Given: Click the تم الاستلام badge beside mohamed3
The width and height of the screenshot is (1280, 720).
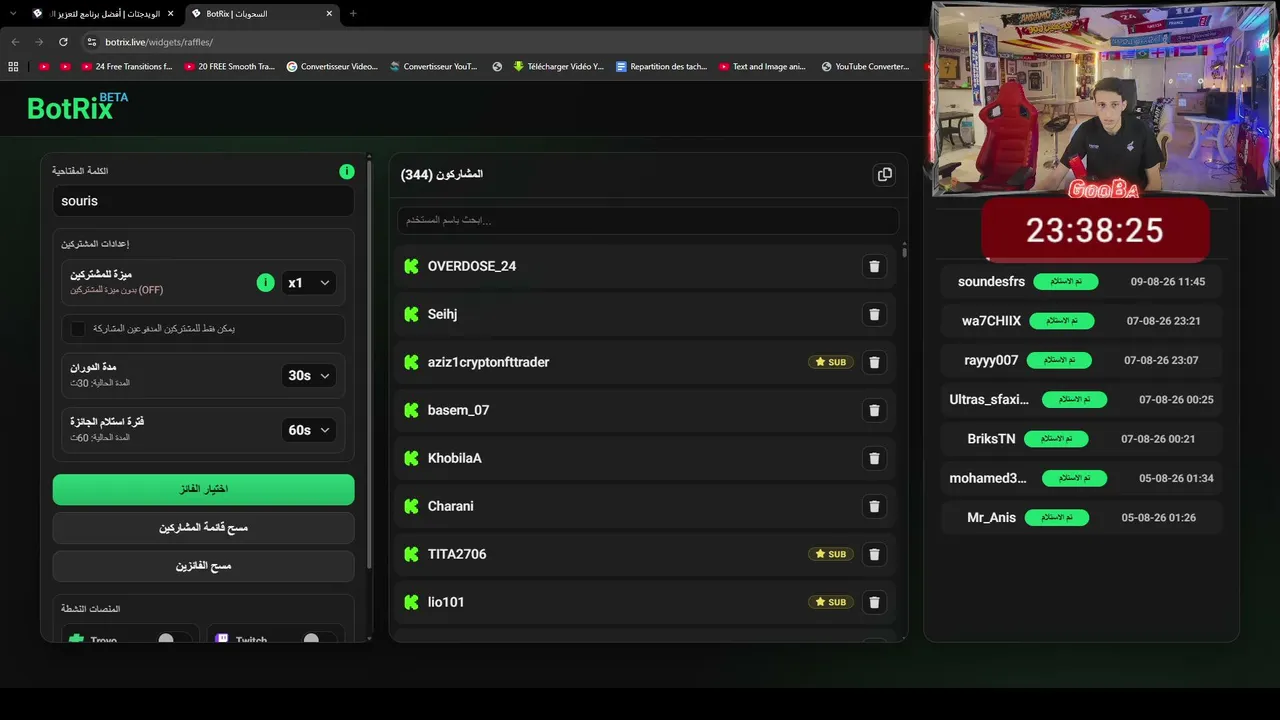Looking at the screenshot, I should pos(1074,478).
